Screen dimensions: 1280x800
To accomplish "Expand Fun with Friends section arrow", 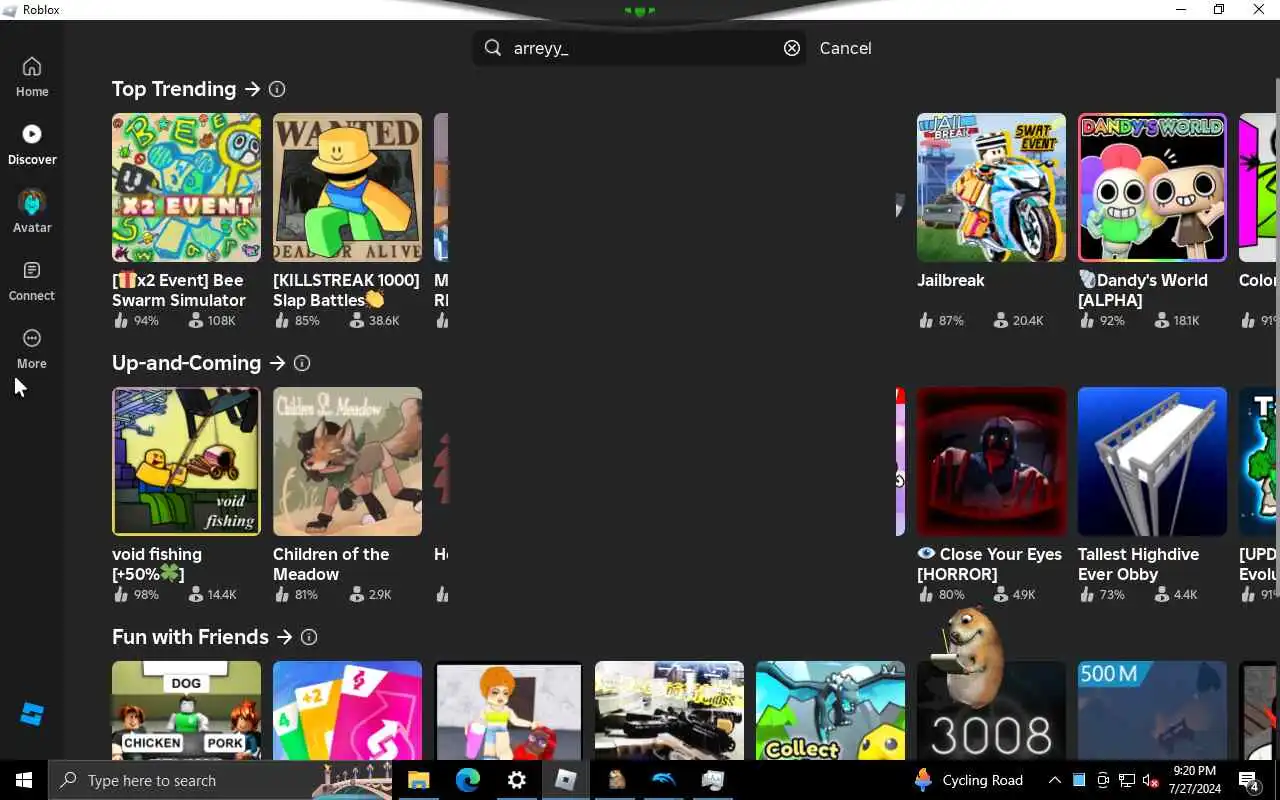I will pos(285,637).
